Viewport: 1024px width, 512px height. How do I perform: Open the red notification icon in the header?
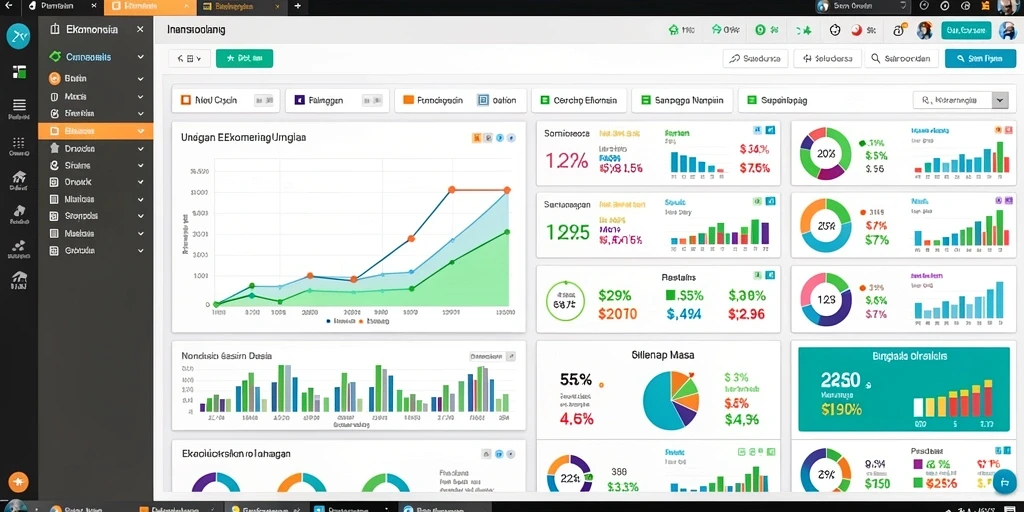pos(857,30)
